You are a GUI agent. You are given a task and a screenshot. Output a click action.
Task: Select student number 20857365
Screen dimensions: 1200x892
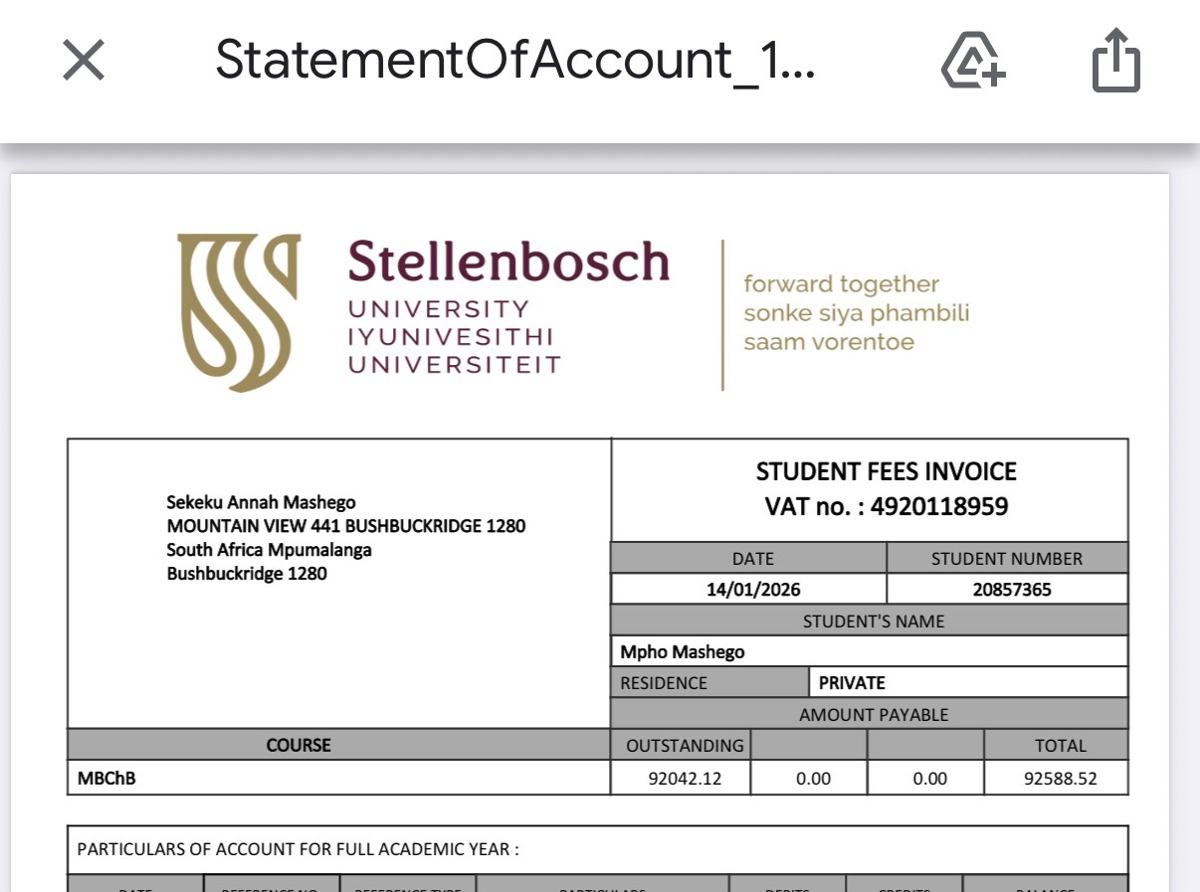click(1012, 590)
